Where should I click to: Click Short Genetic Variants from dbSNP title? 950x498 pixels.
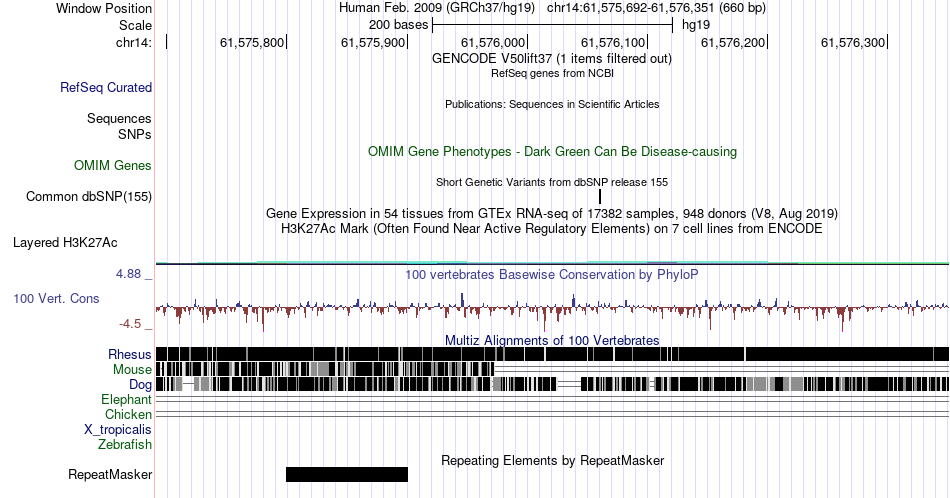(552, 182)
